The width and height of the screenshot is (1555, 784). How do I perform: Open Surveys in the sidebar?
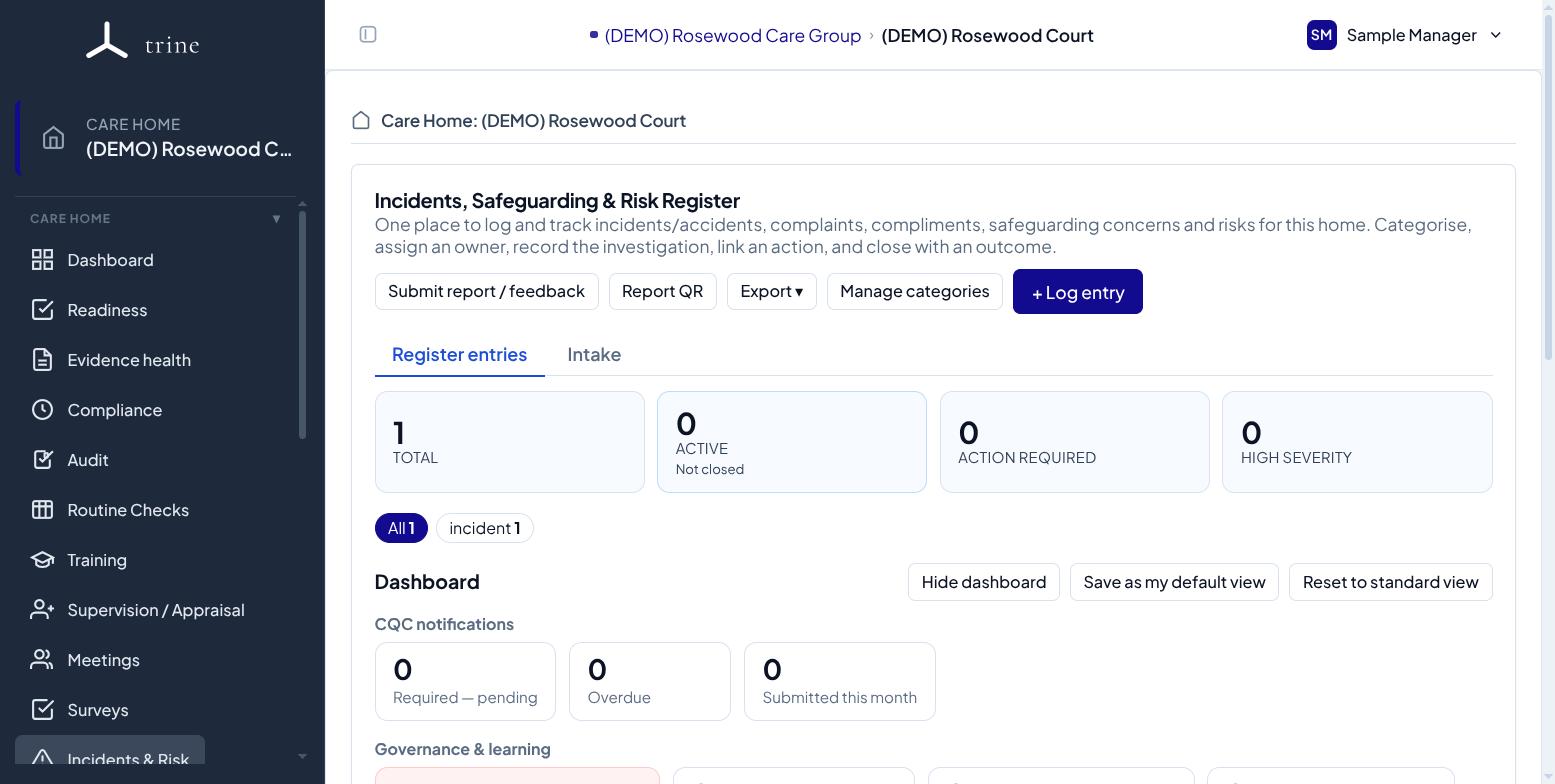(97, 710)
